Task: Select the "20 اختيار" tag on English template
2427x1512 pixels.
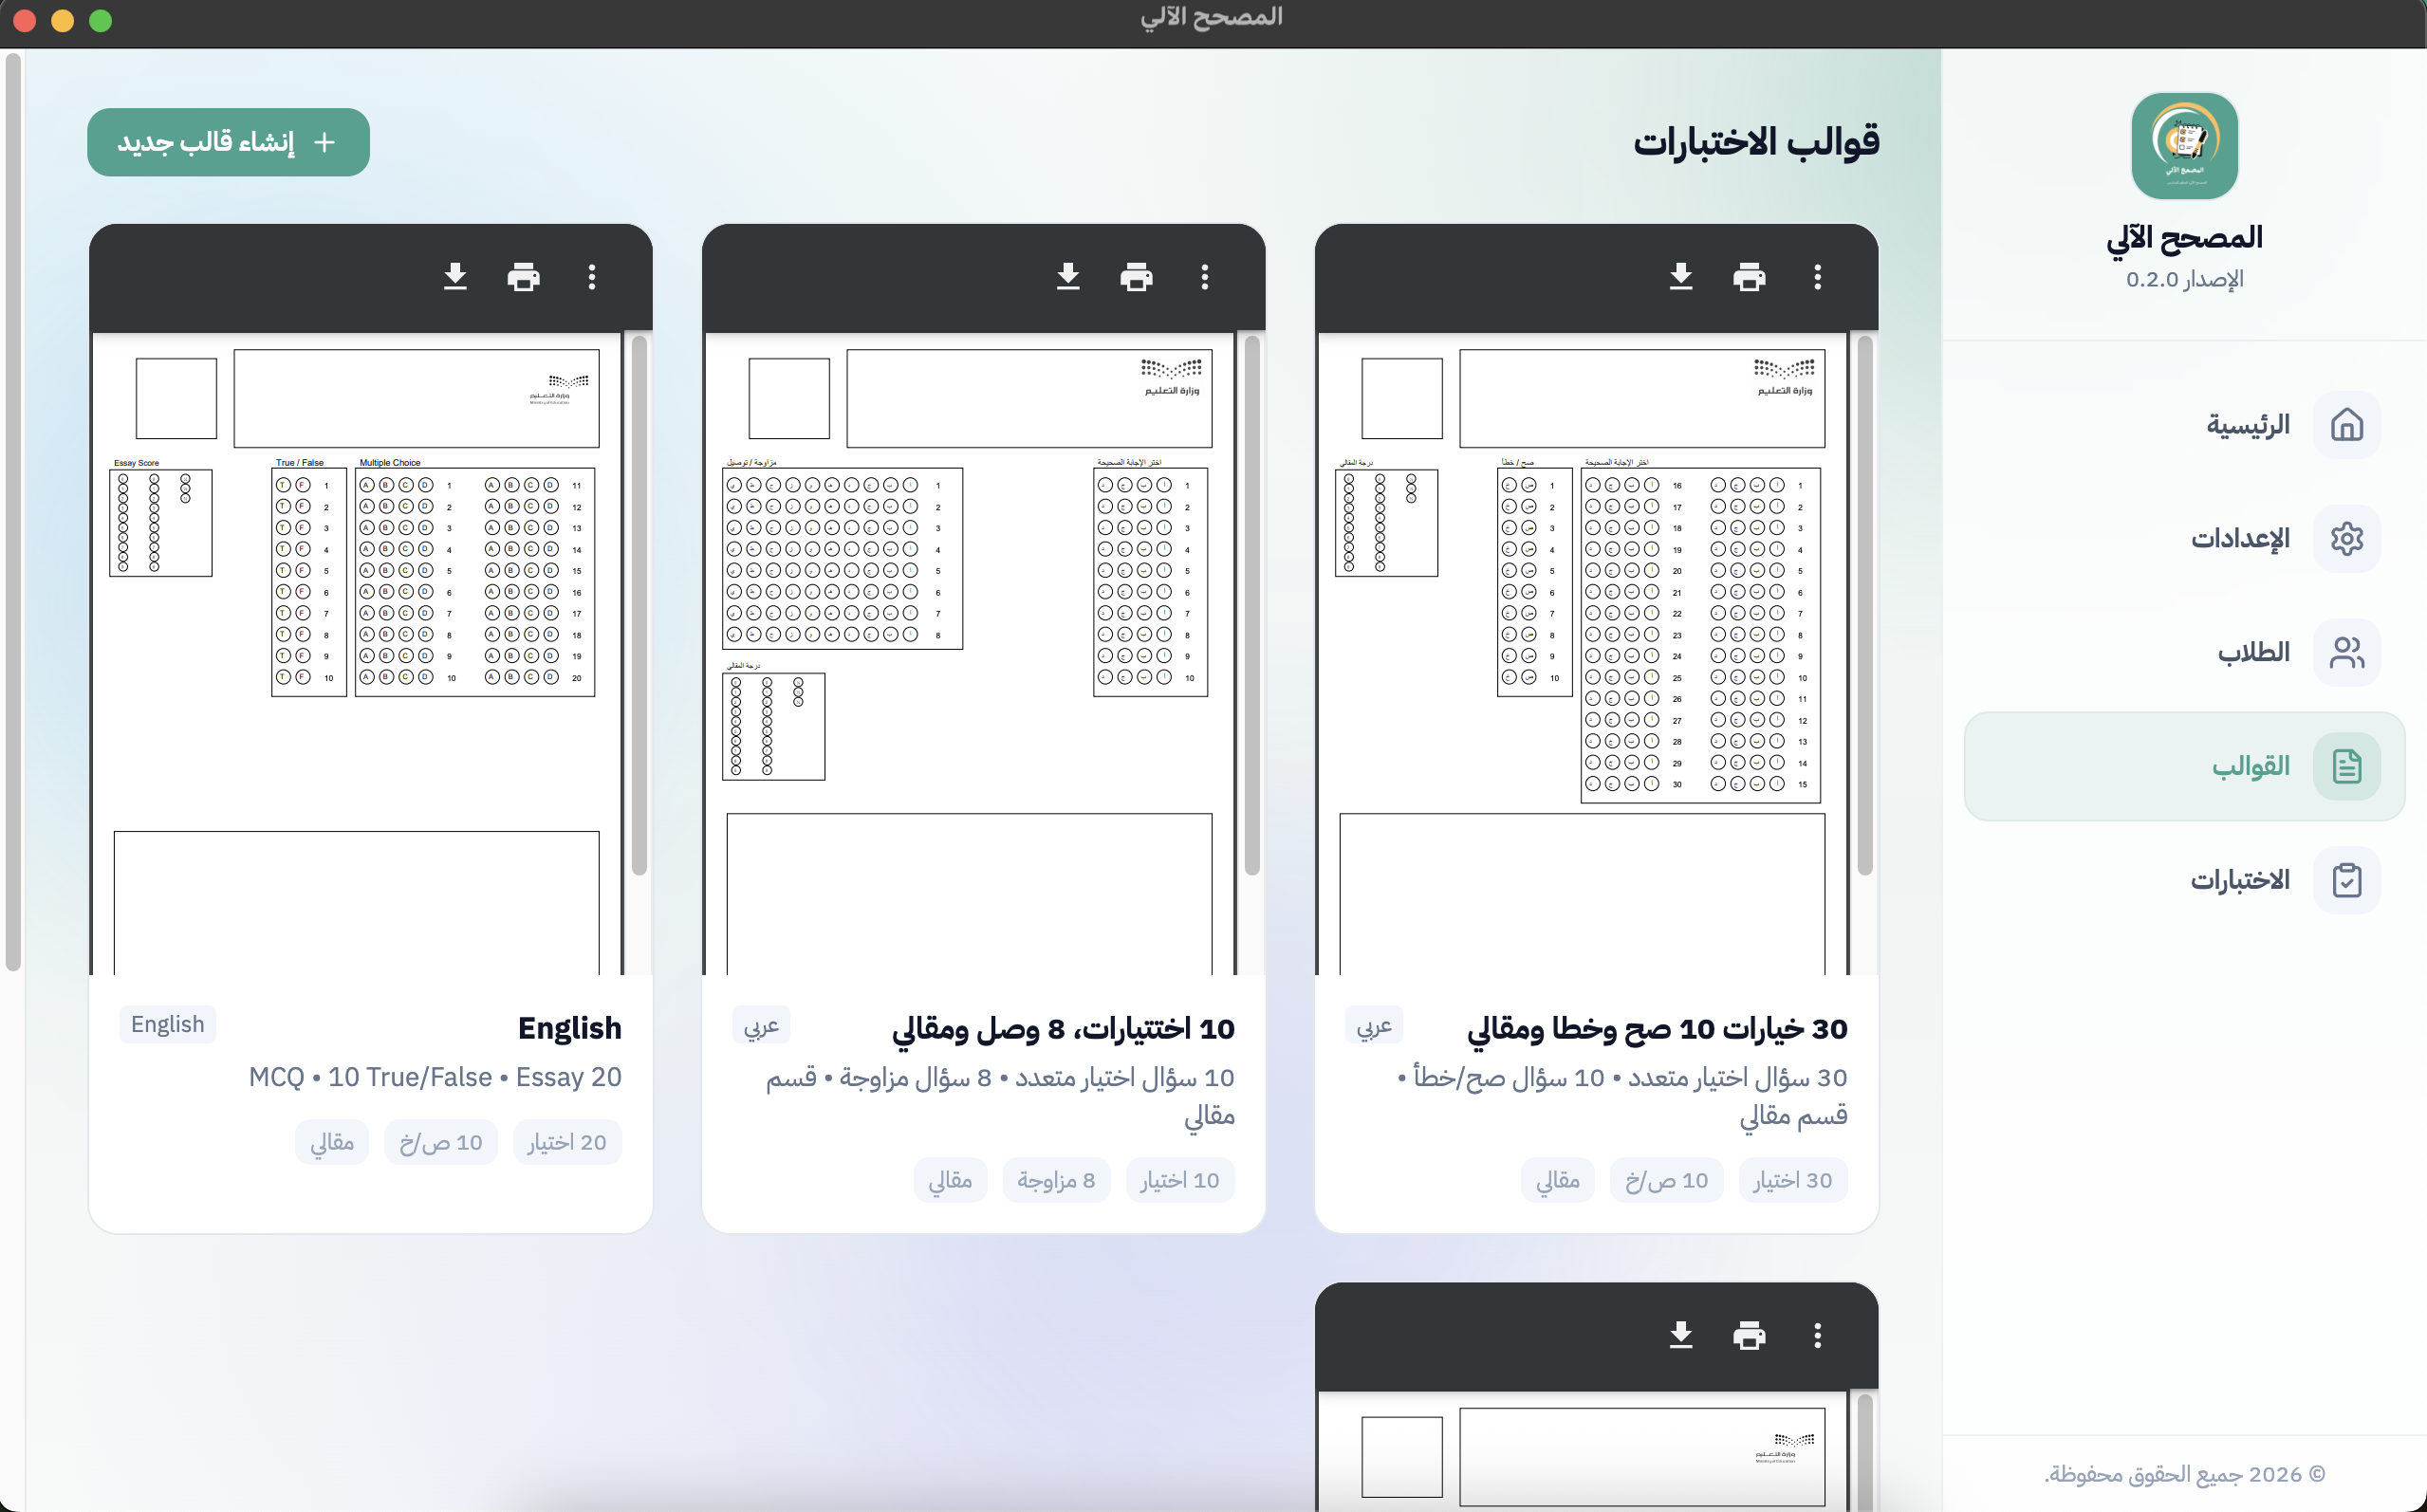Action: point(567,1141)
